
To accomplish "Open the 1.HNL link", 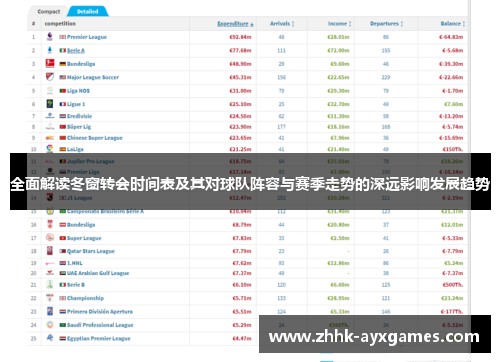I will 75,263.
